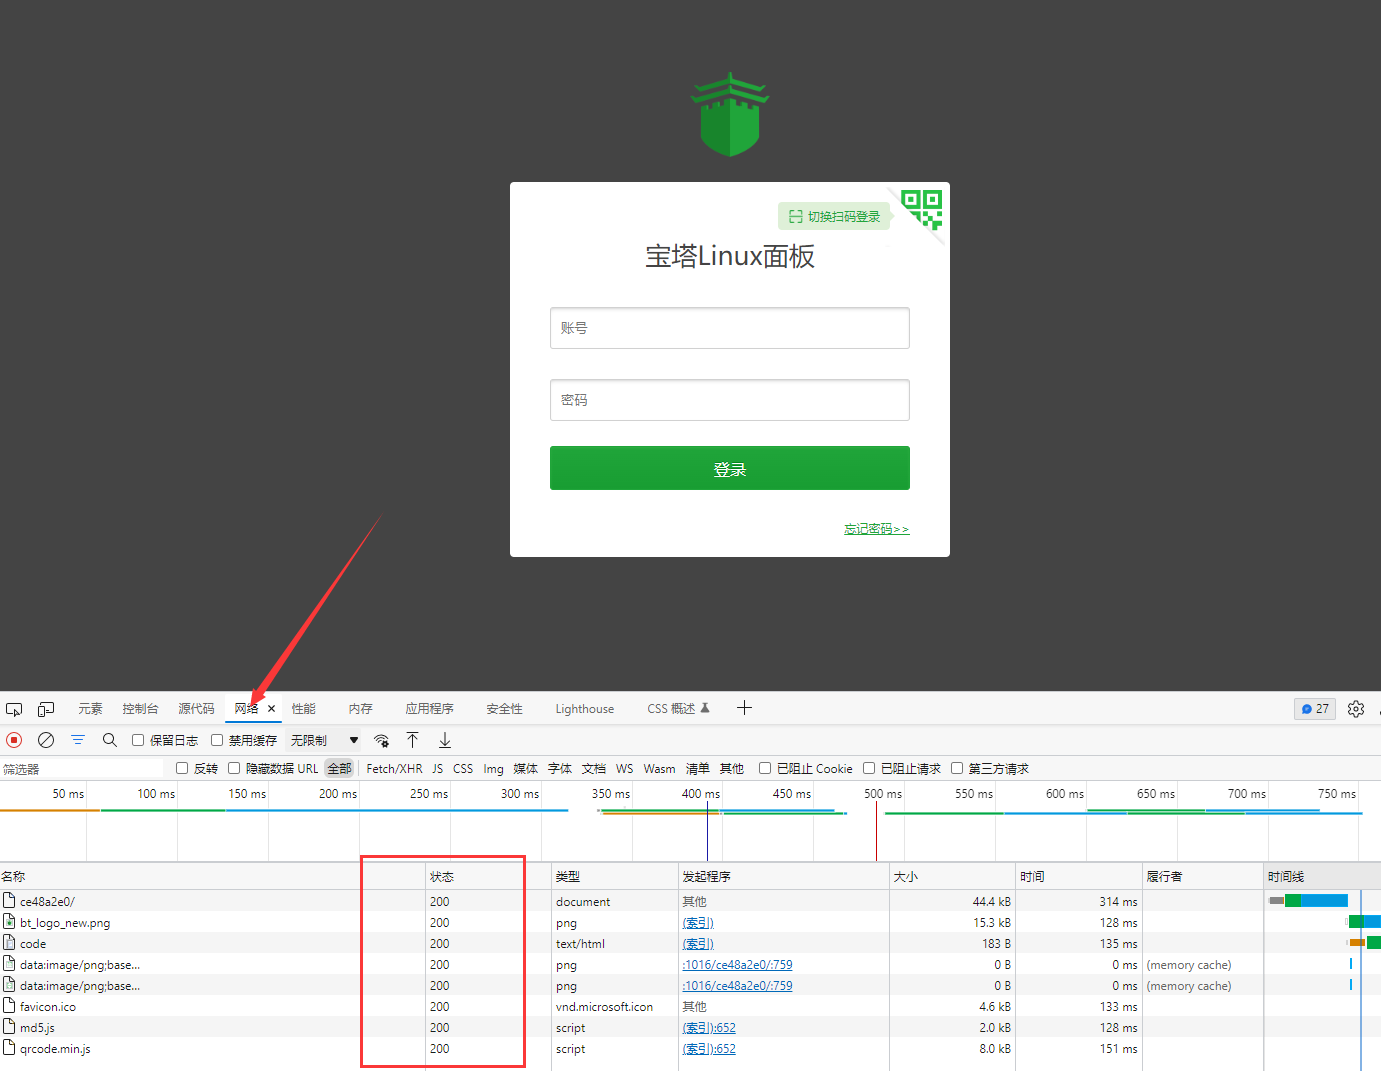Open initiator link of bt_logo_new.png row
The width and height of the screenshot is (1381, 1071).
[x=698, y=923]
